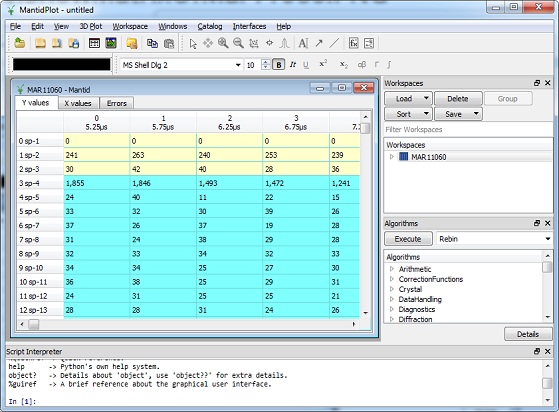The width and height of the screenshot is (559, 412).
Task: Open the Catalog menu
Action: point(210,26)
